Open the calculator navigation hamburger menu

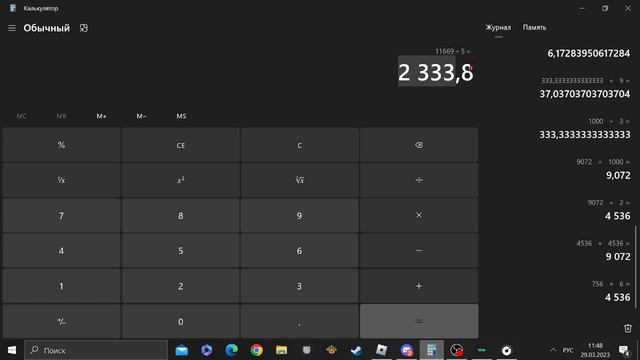click(12, 28)
